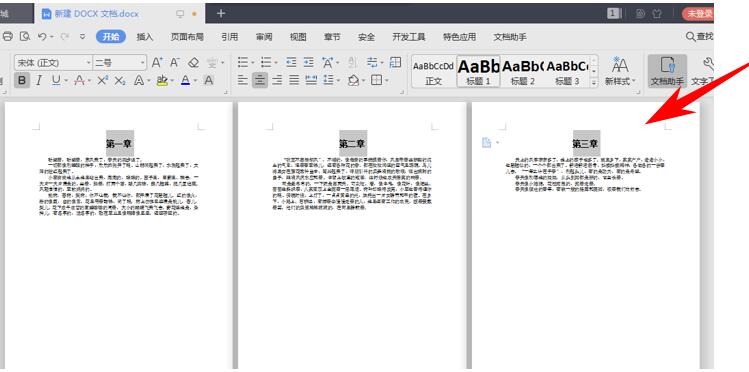This screenshot has width=749, height=372.
Task: Apply the 正文 style
Action: pyautogui.click(x=433, y=71)
